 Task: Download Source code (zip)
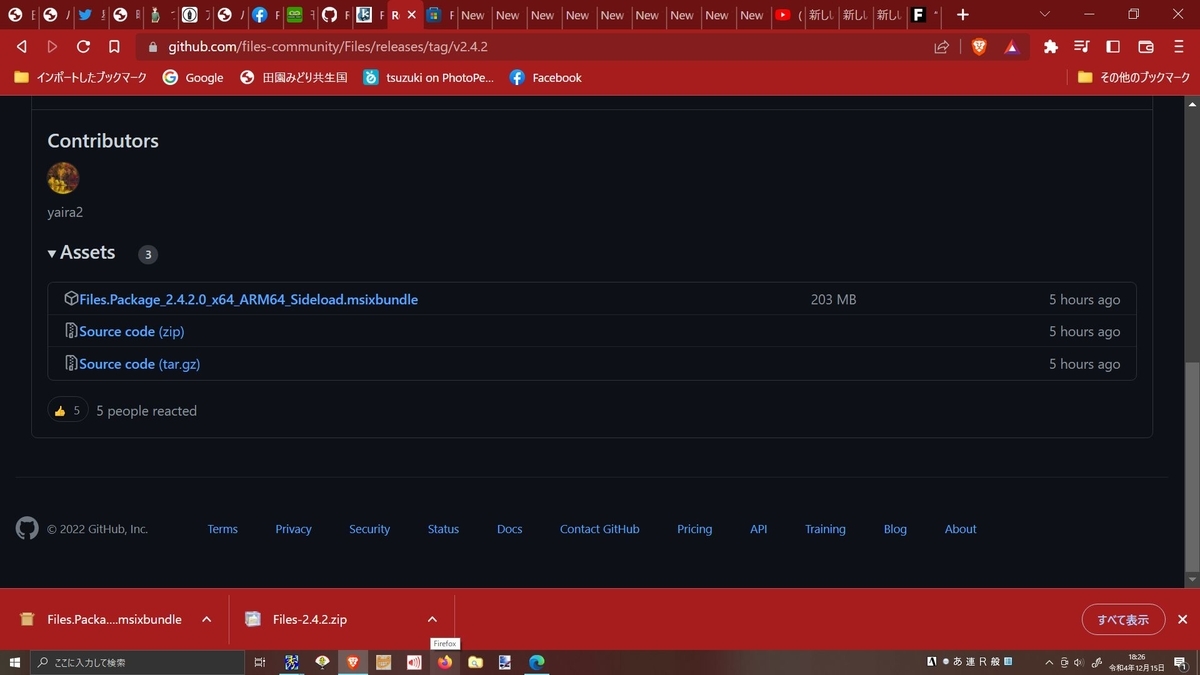click(x=132, y=331)
